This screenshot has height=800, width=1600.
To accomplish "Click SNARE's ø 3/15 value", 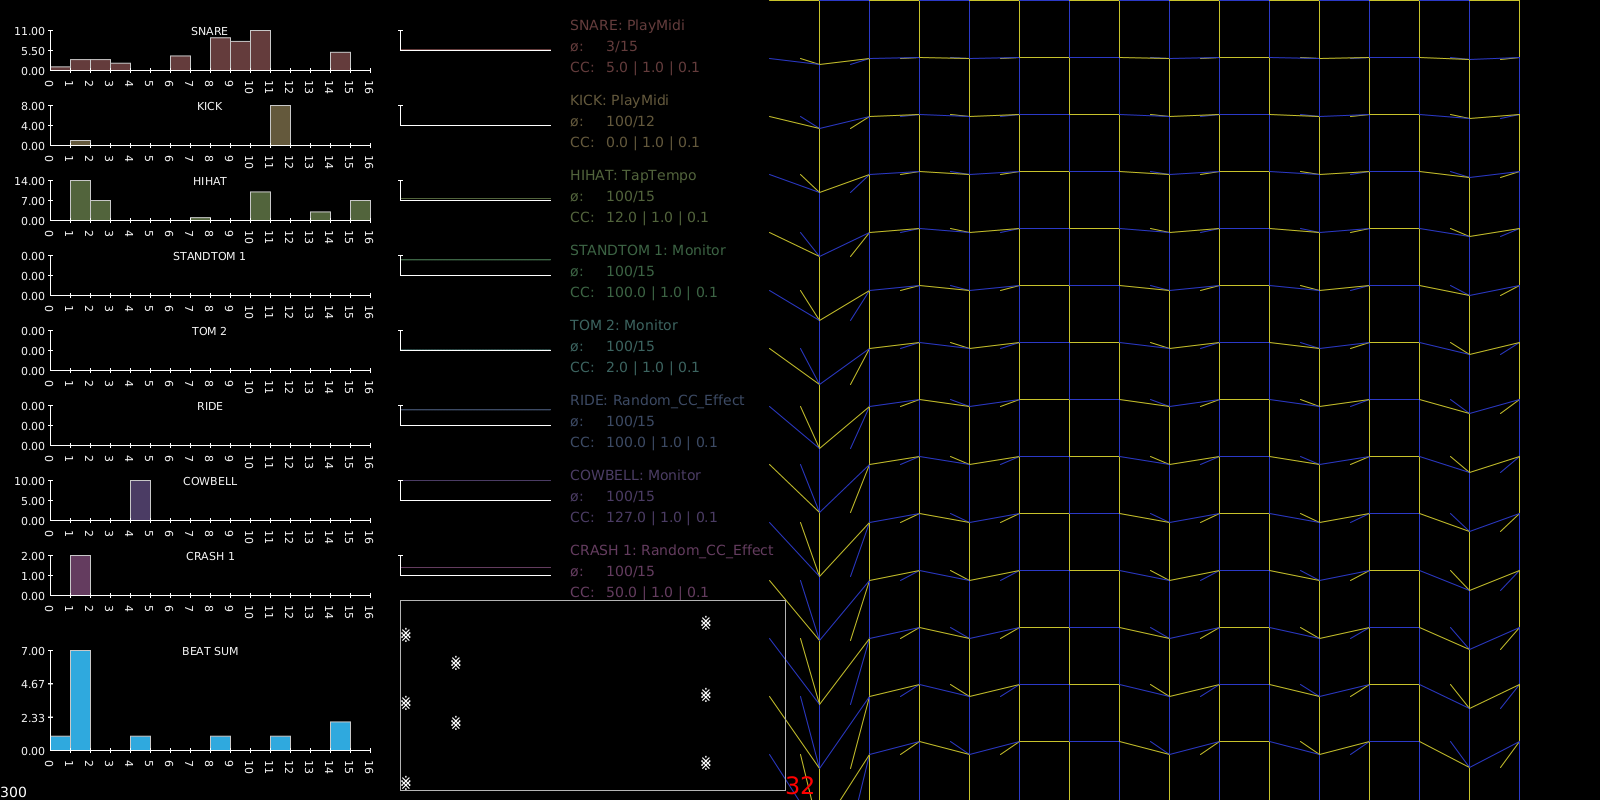I will (x=622, y=46).
